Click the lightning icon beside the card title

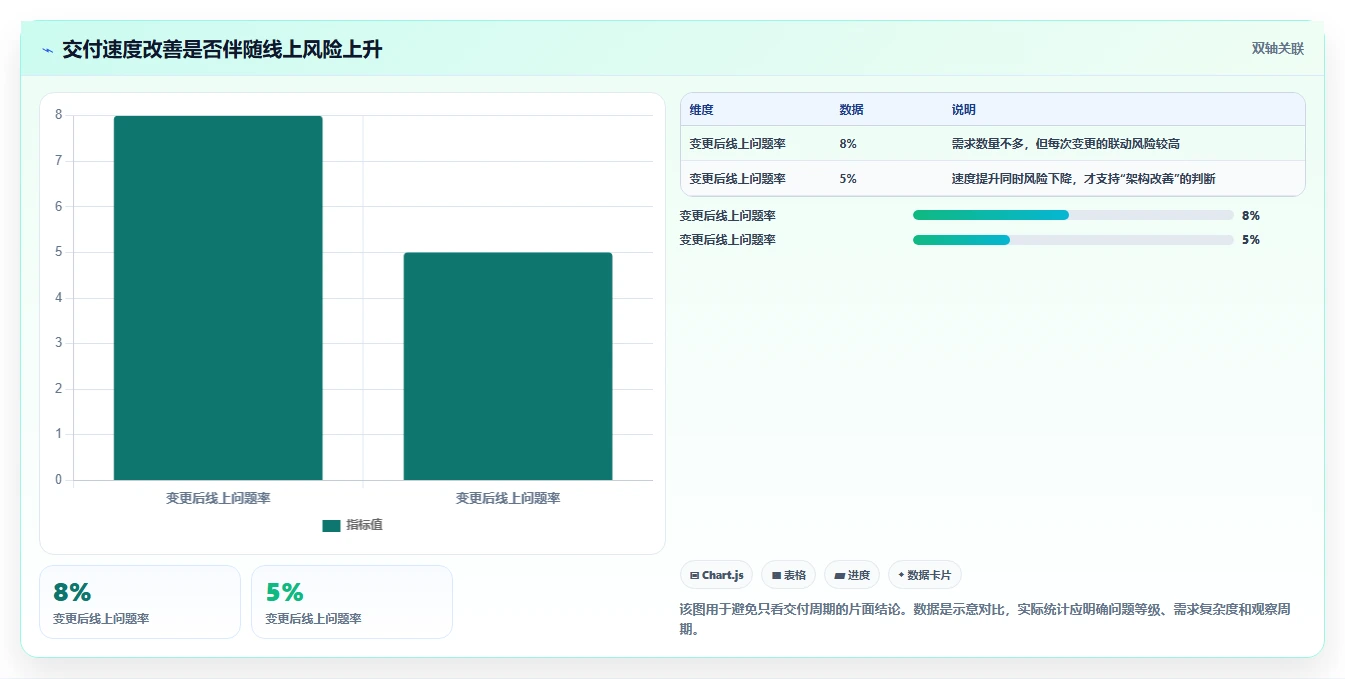click(48, 50)
